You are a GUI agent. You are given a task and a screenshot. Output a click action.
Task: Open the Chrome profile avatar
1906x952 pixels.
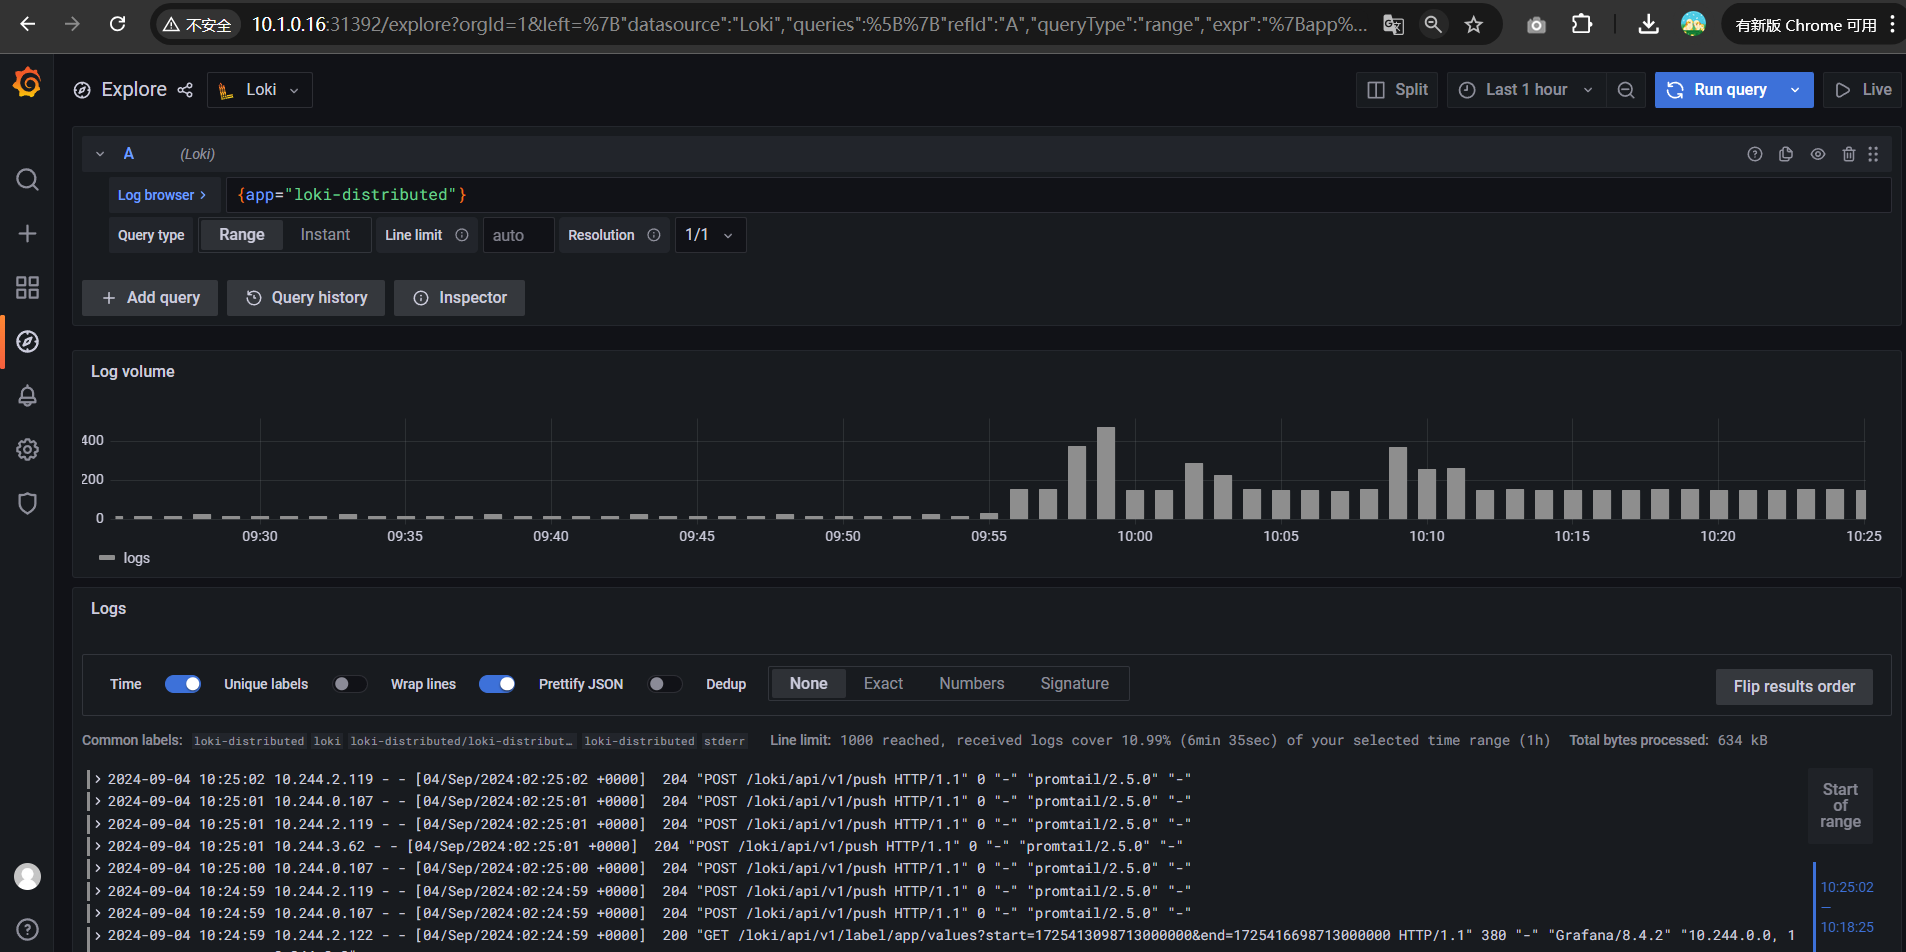pyautogui.click(x=1693, y=24)
